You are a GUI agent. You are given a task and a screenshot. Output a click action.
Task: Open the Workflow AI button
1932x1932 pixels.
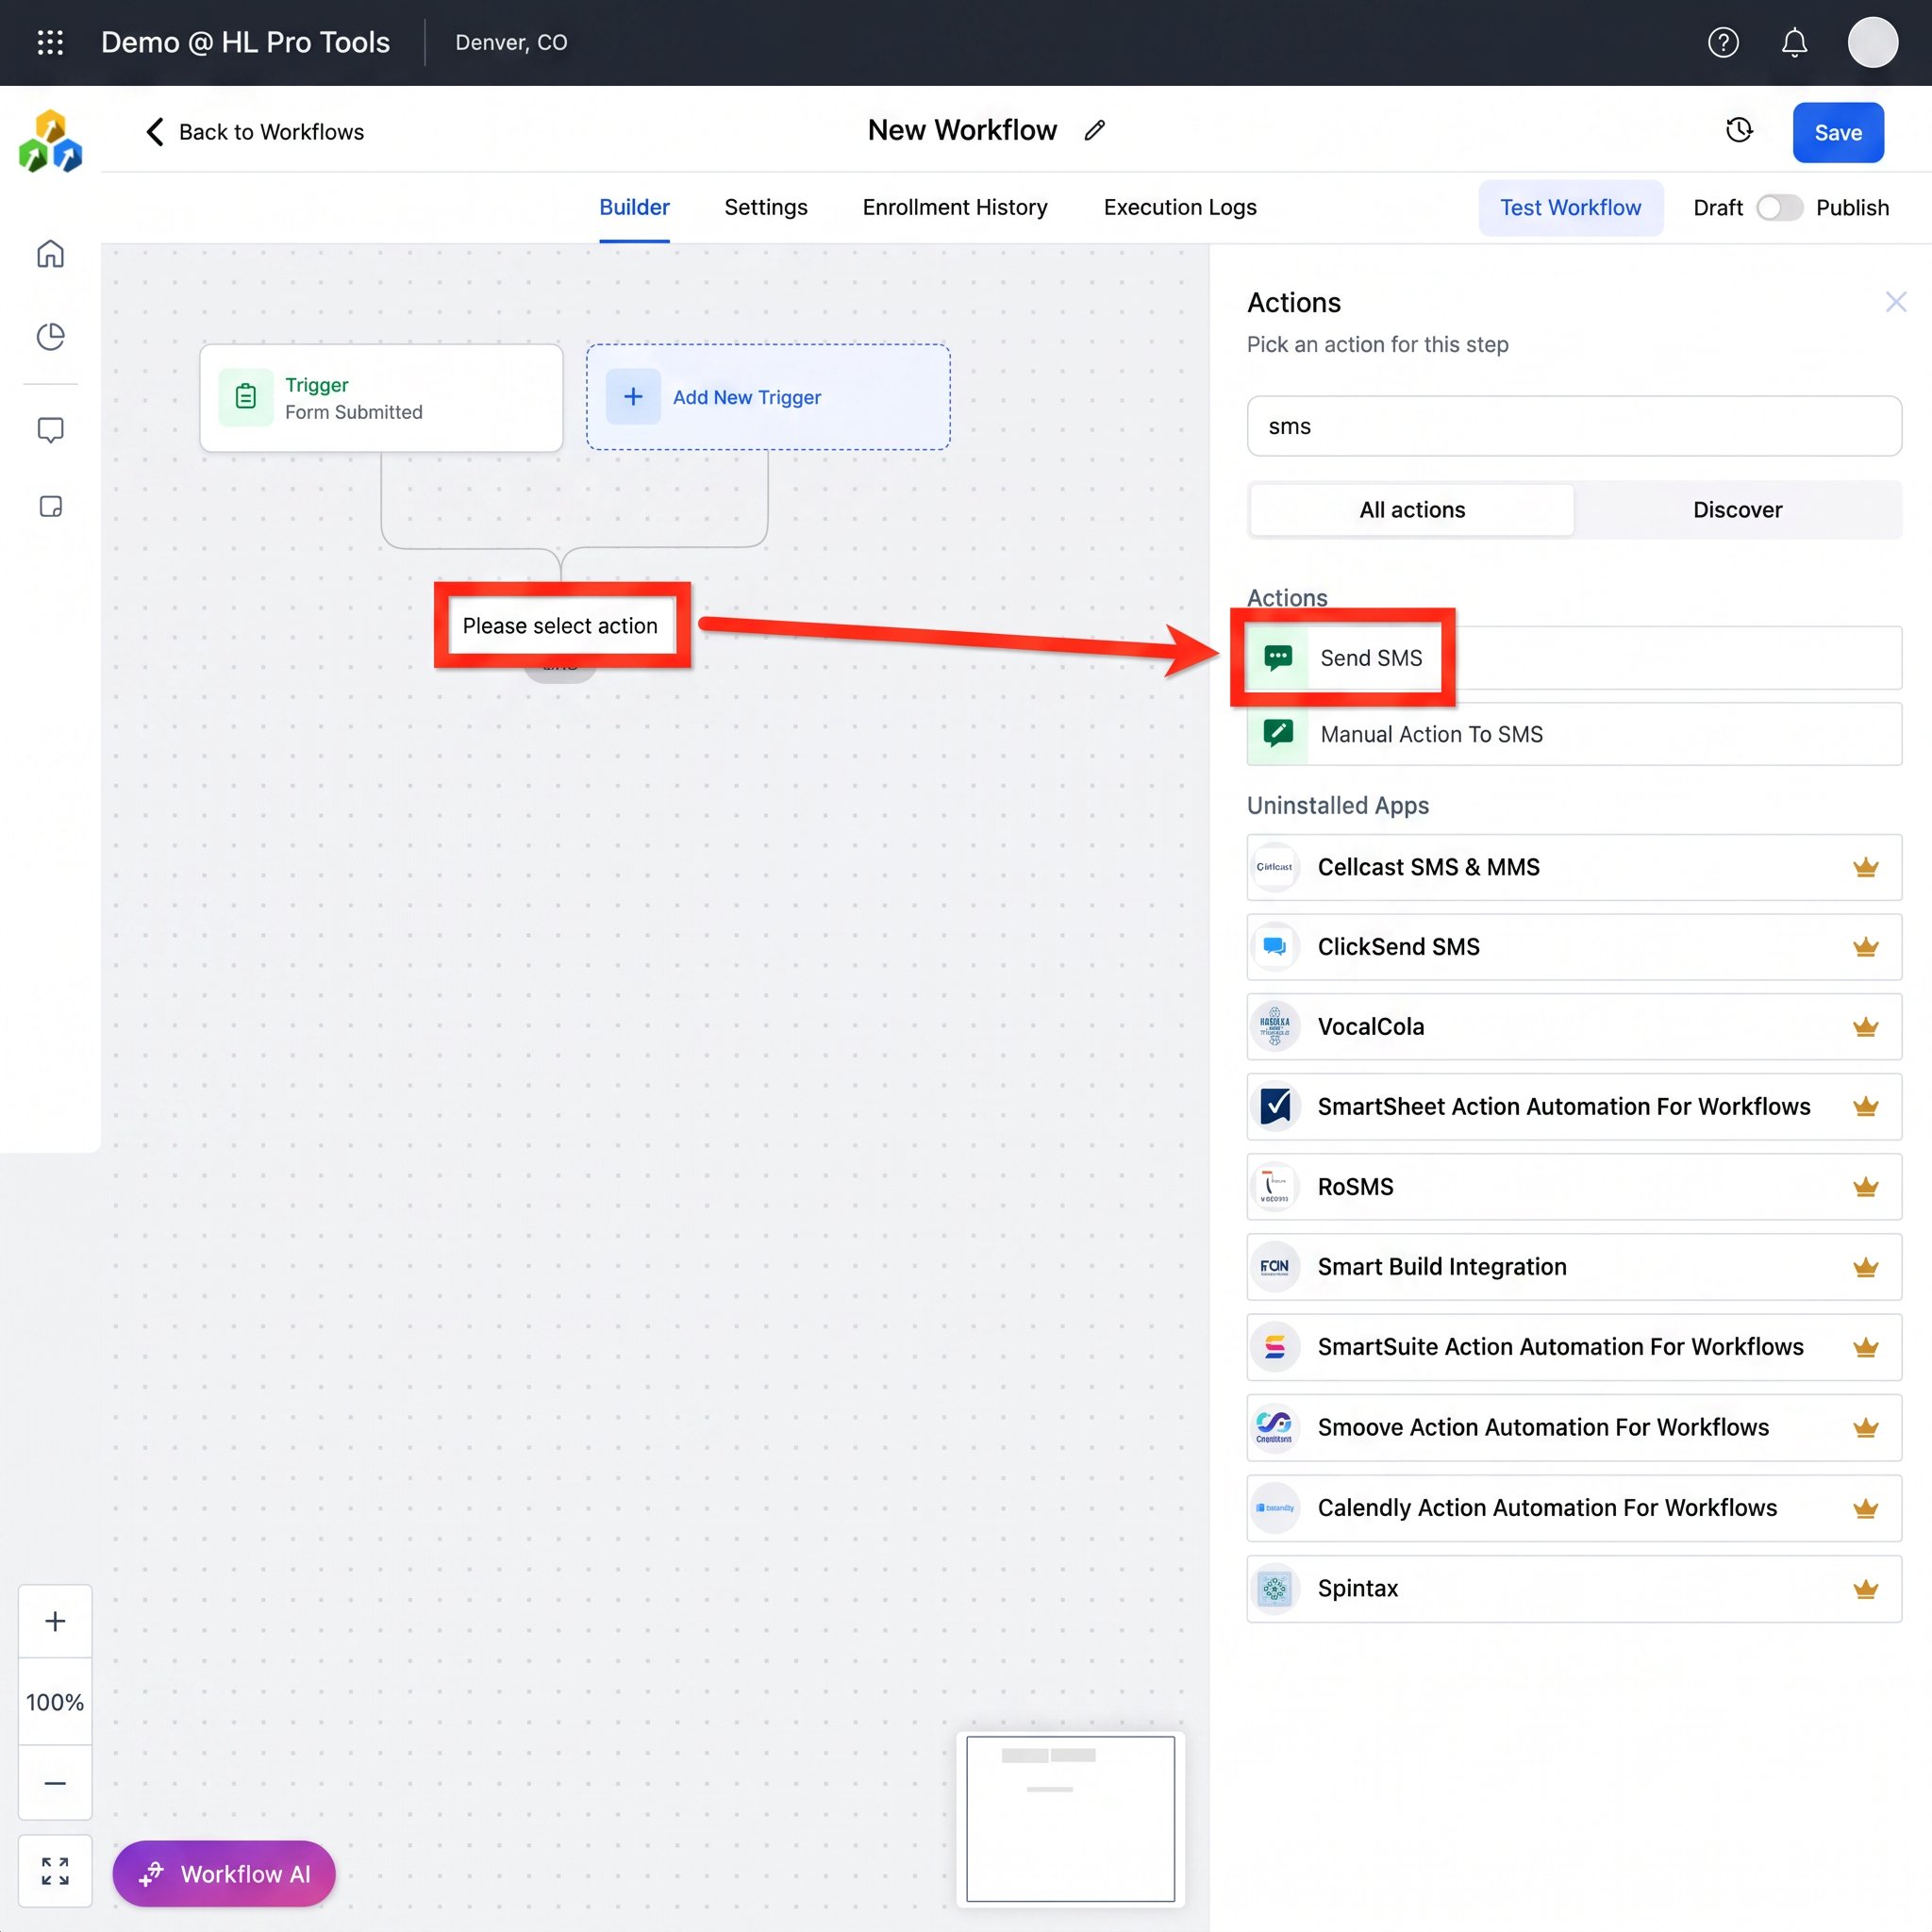(224, 1873)
